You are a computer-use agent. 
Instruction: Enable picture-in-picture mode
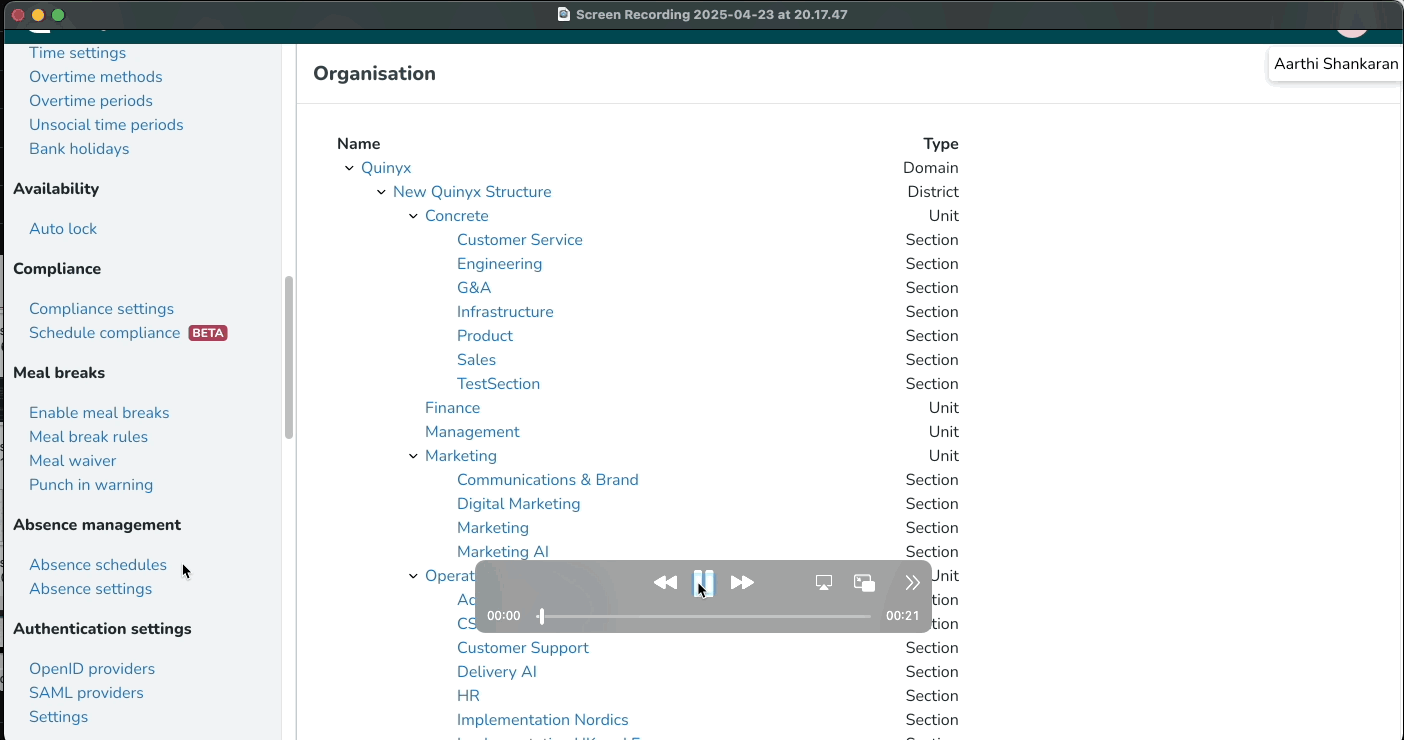865,583
